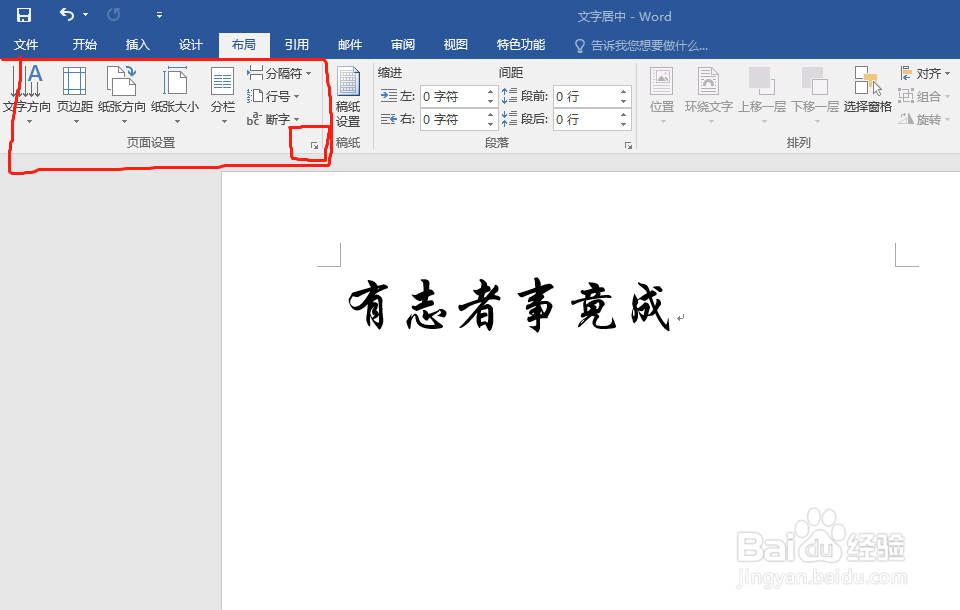Decrease the 段前 spacing value
Screen dimensions: 960x610
[623, 101]
